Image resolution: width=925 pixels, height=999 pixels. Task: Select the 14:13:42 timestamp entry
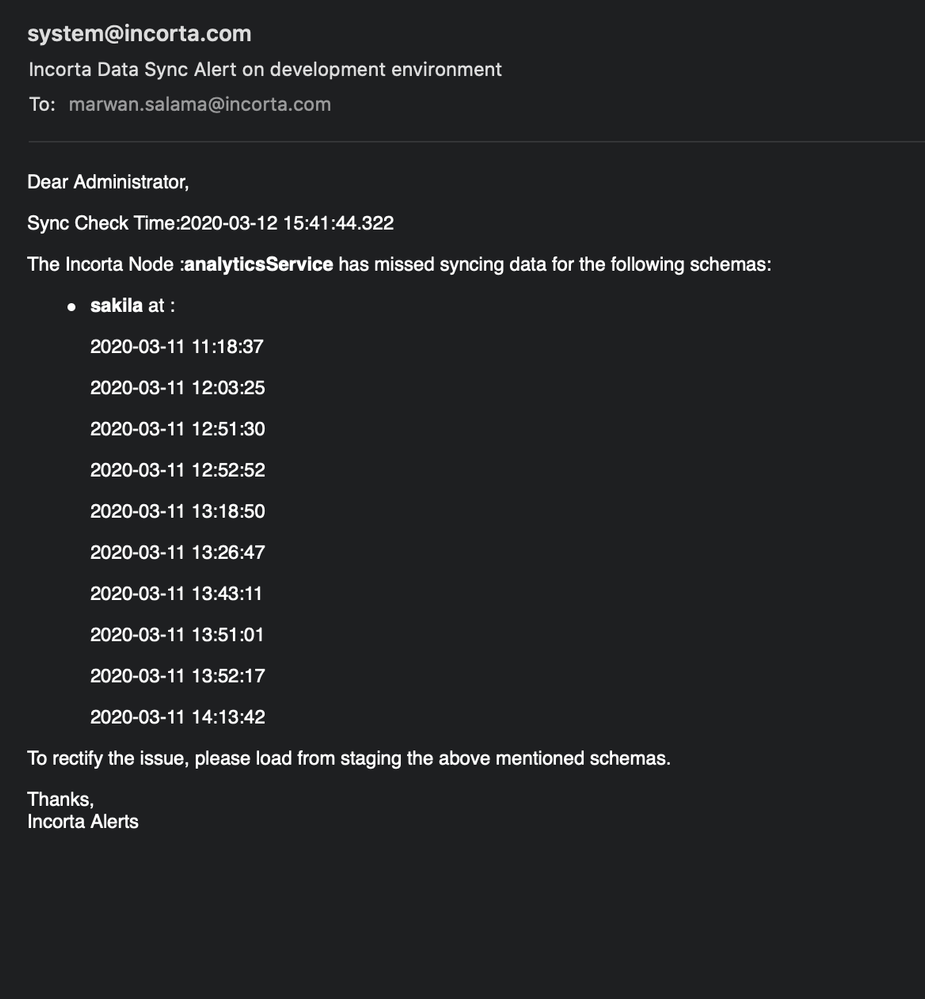click(x=177, y=717)
